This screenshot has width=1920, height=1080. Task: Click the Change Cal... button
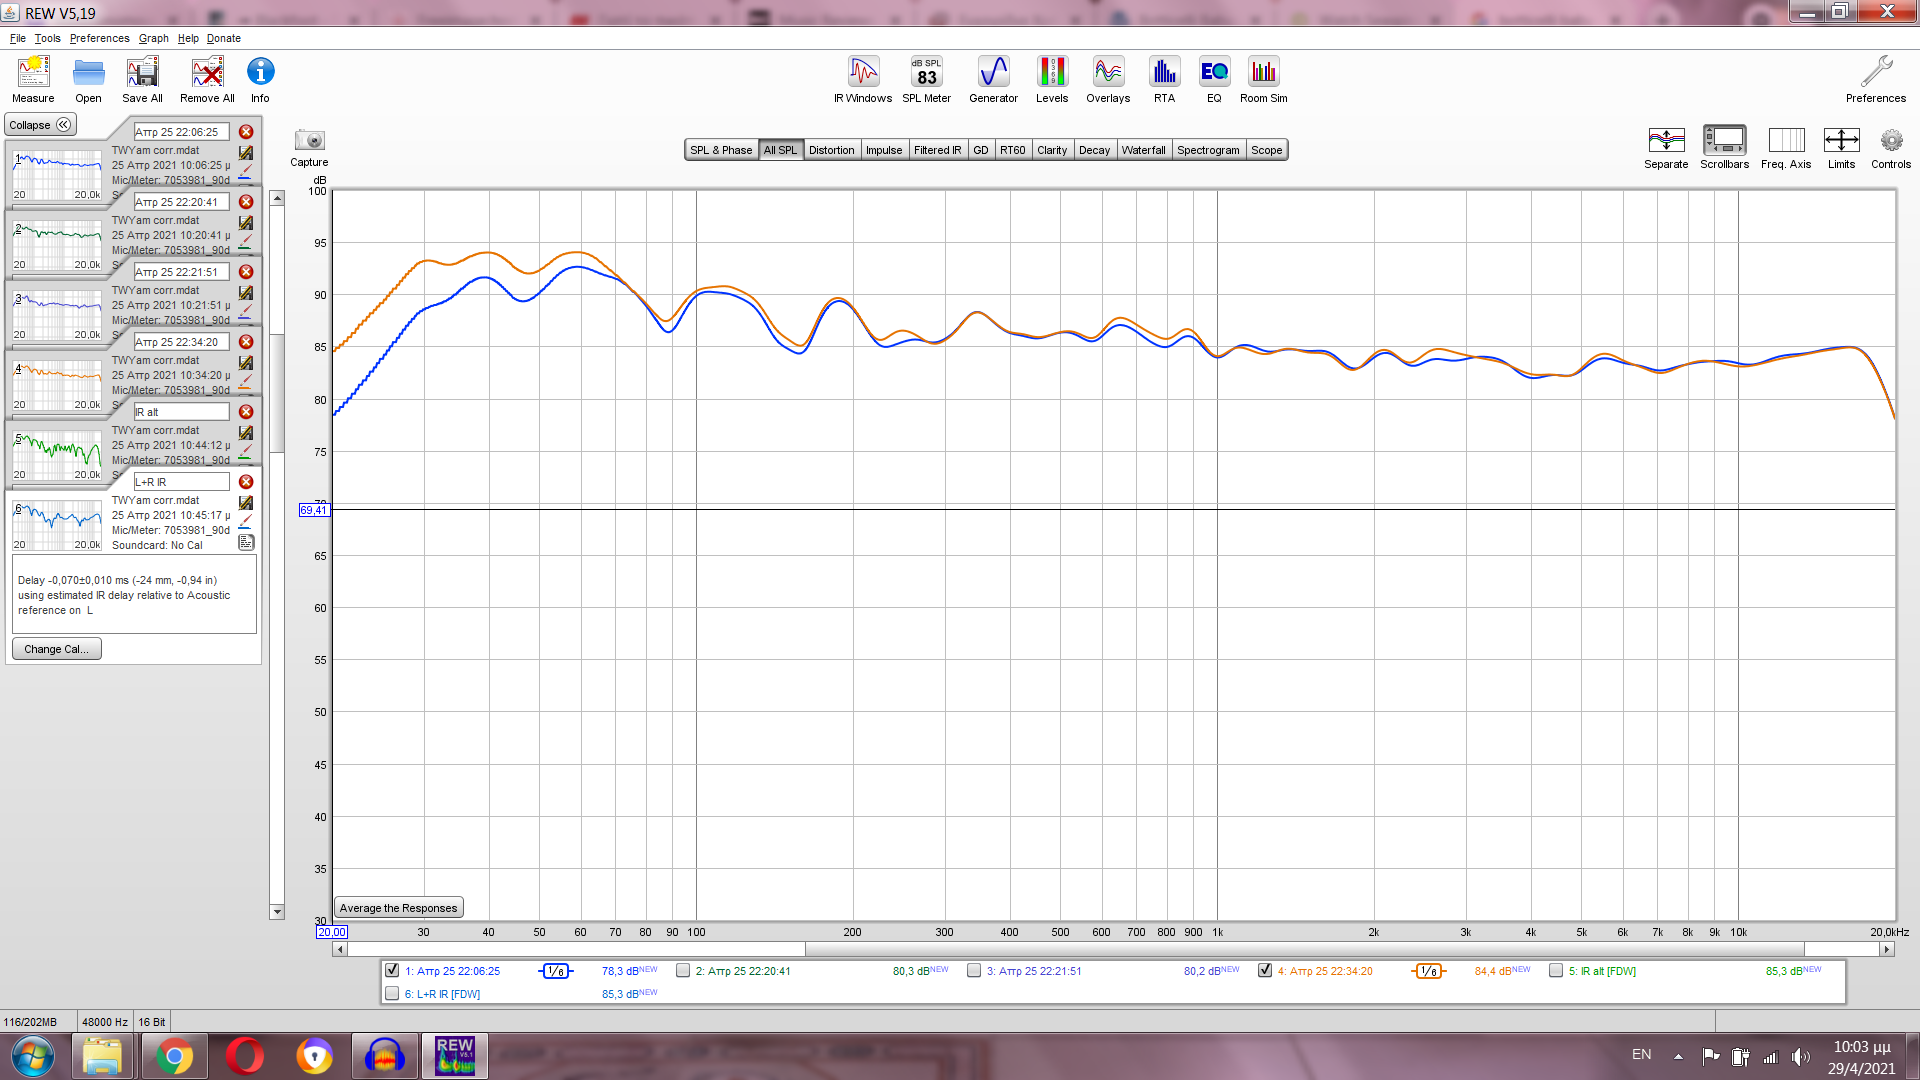coord(56,649)
